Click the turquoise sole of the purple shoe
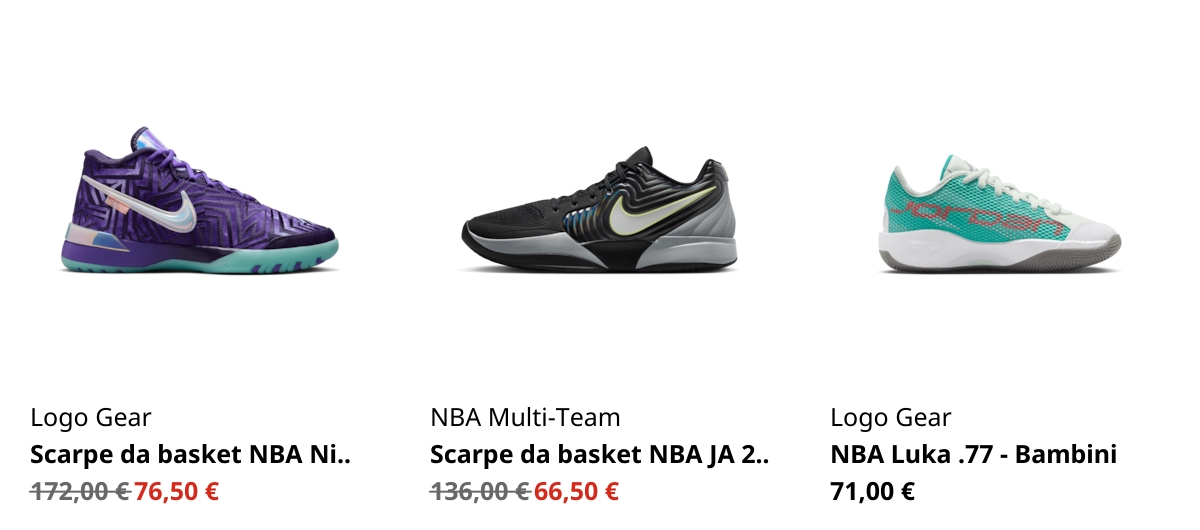This screenshot has height=530, width=1200. tap(200, 257)
